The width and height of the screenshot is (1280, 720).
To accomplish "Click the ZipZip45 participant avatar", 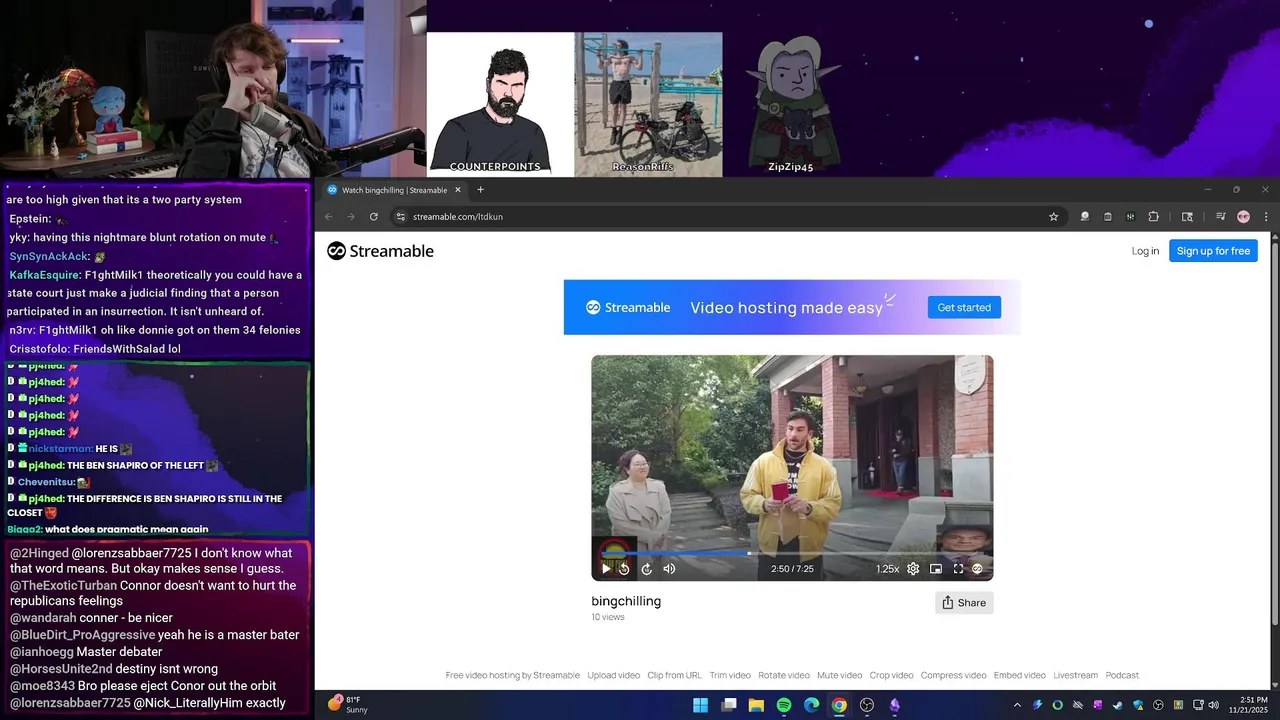I will (791, 104).
